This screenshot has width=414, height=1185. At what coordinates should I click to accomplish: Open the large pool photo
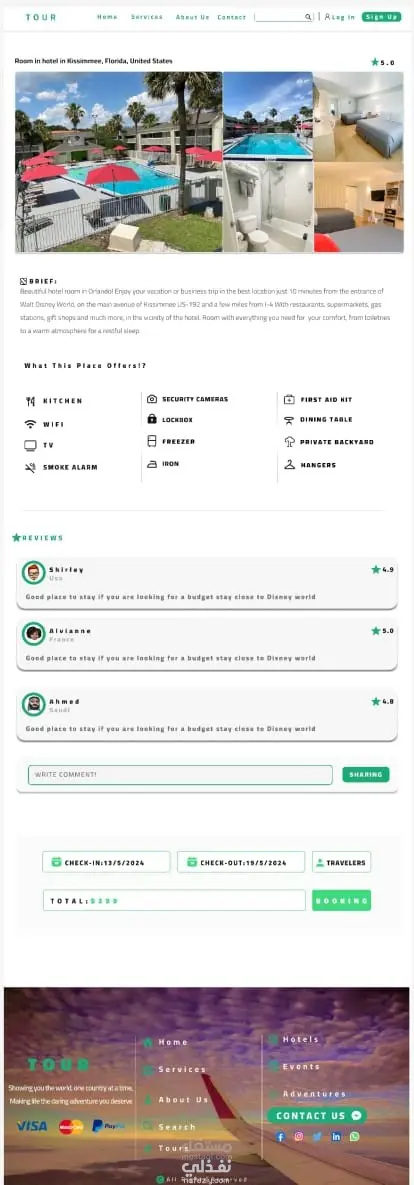click(119, 162)
